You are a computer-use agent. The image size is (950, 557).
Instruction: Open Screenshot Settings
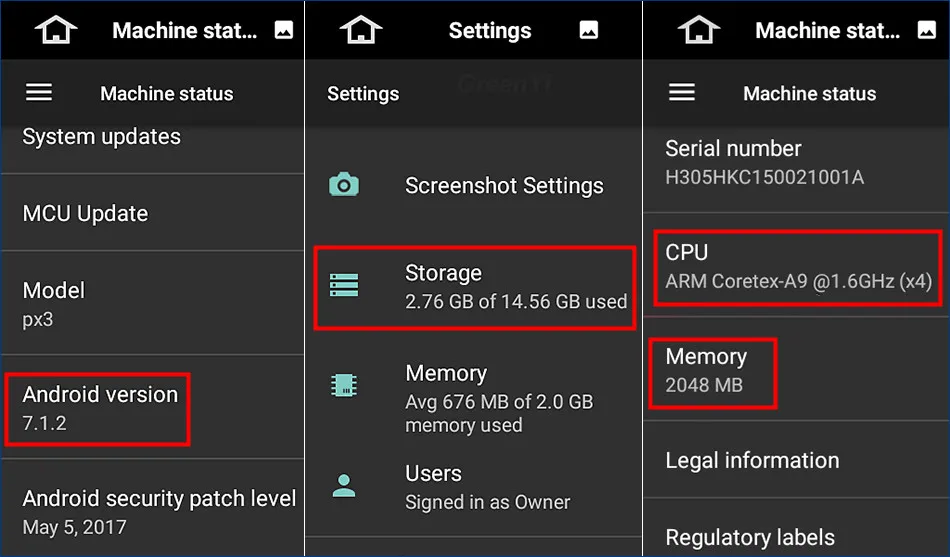tap(474, 185)
